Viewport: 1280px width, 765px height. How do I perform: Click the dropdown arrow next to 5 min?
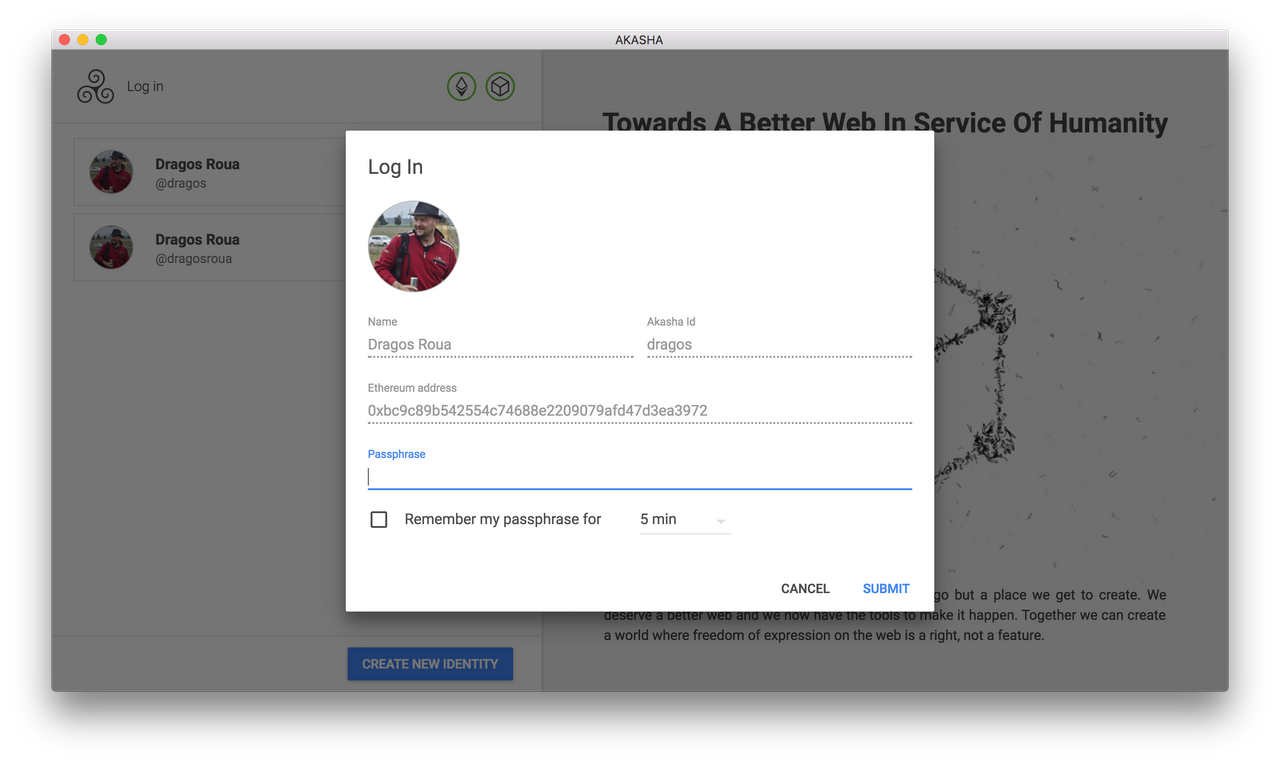tap(719, 519)
